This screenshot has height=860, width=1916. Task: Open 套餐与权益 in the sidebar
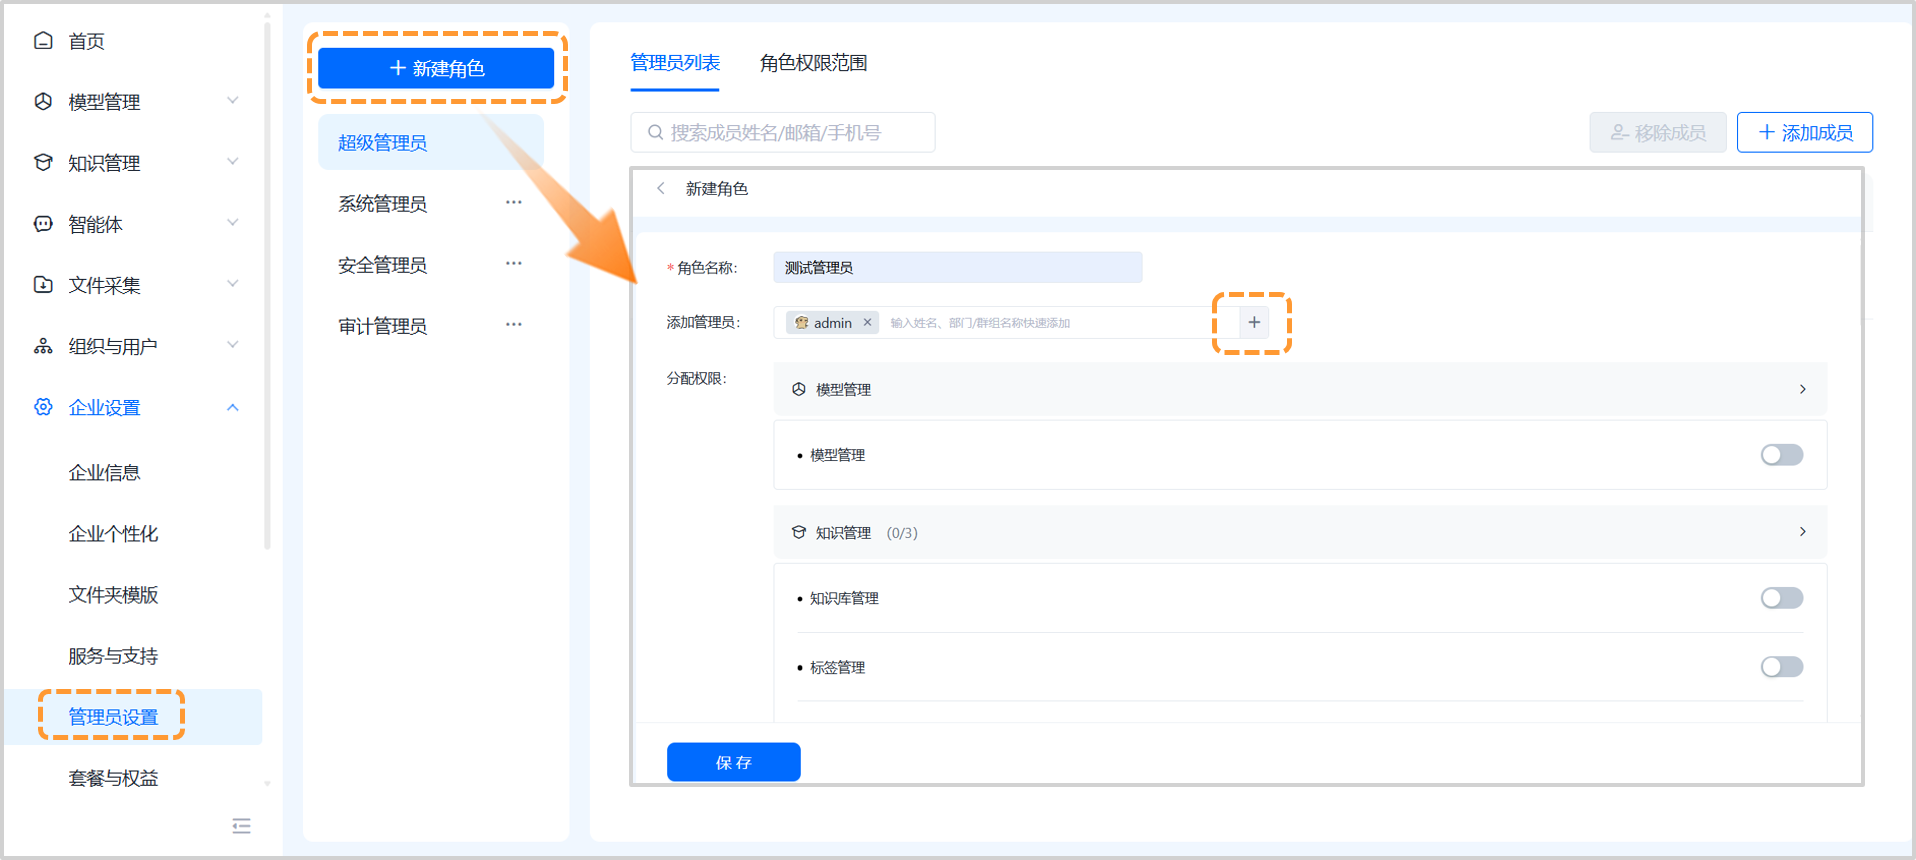(x=113, y=778)
